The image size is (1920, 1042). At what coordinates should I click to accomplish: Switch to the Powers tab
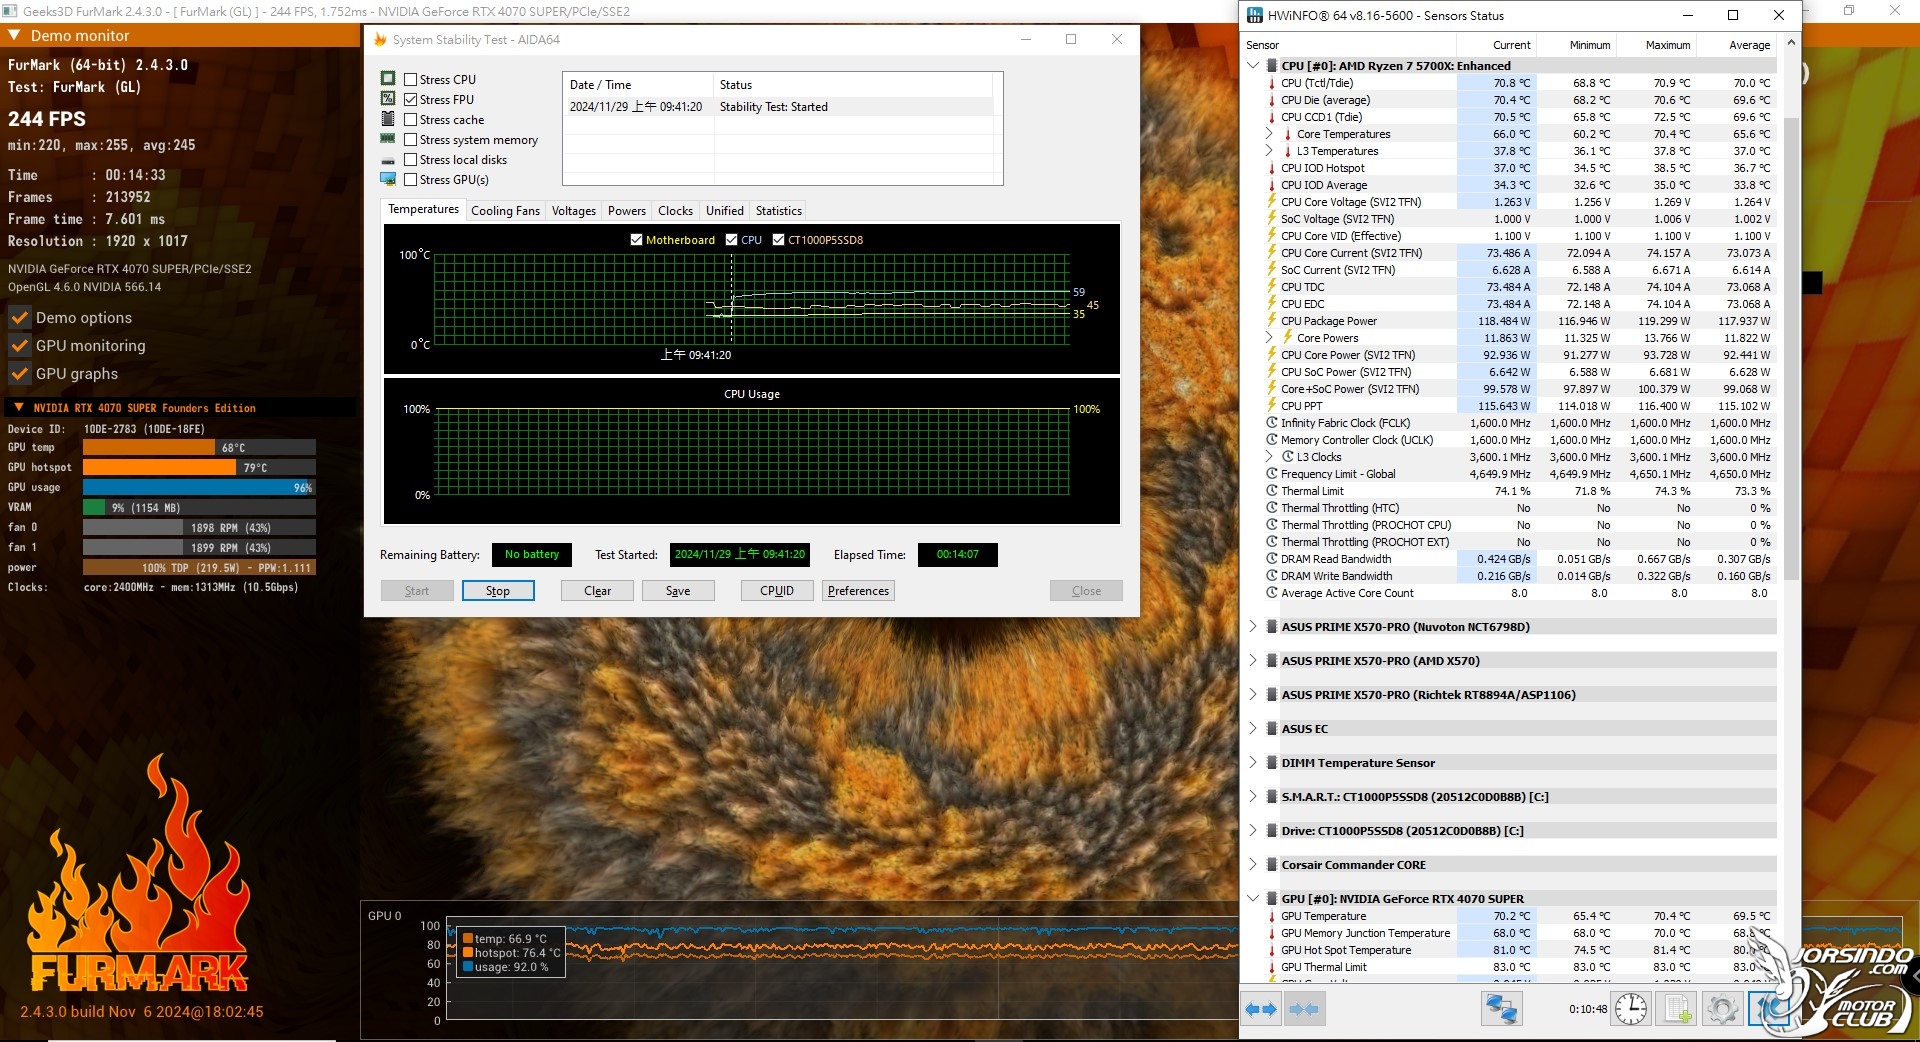point(627,211)
